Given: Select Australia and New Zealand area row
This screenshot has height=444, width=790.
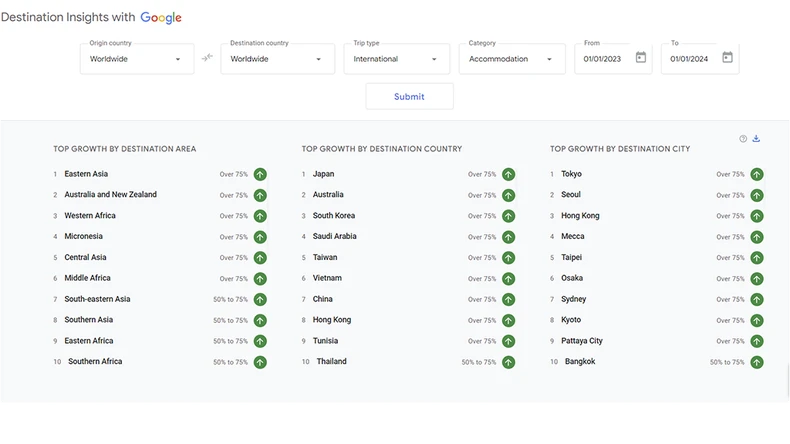Looking at the screenshot, I should pyautogui.click(x=111, y=195).
